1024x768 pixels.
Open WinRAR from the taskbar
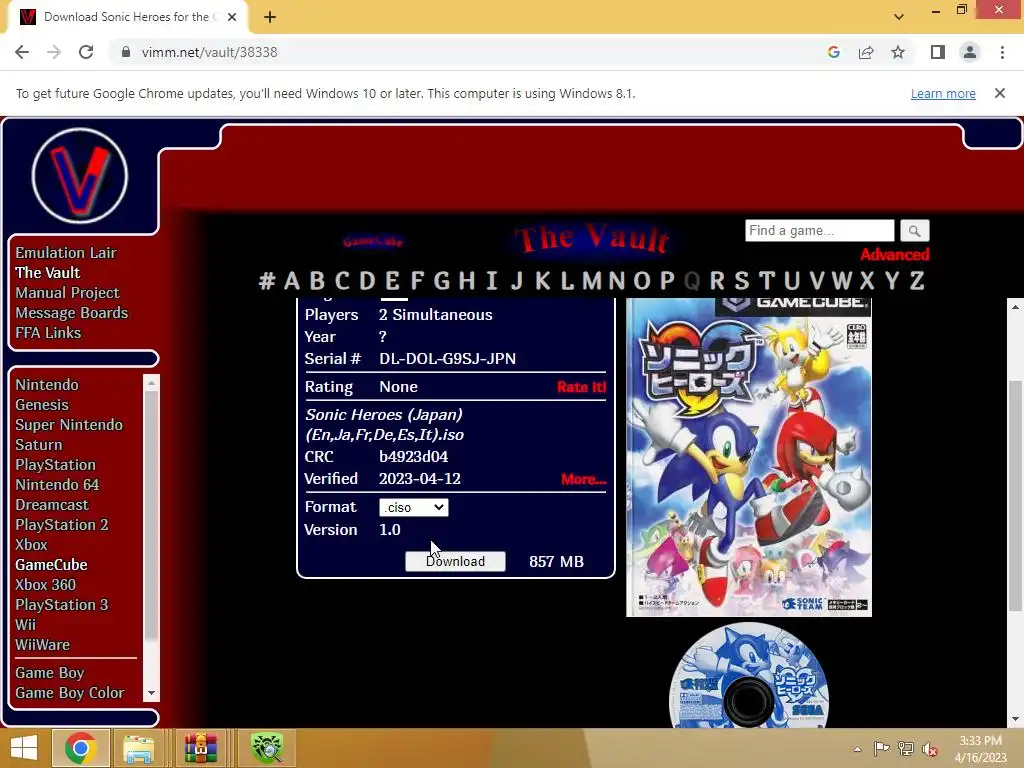pyautogui.click(x=200, y=748)
